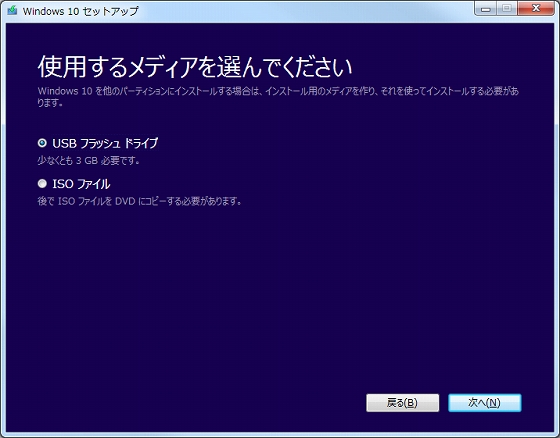Click the second line ります。of the description

click(50, 103)
